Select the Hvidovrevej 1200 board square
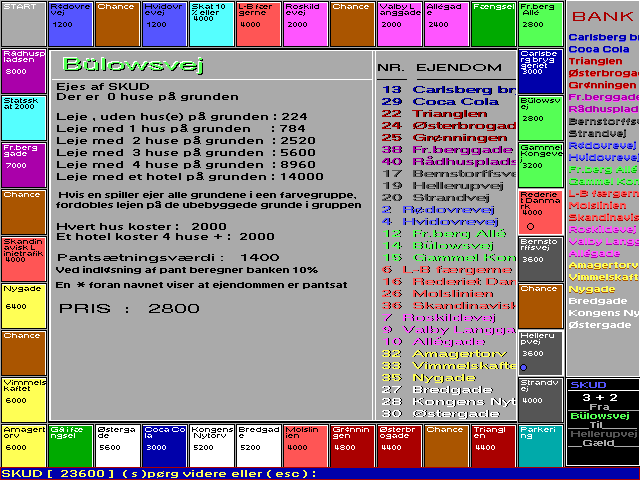The image size is (640, 480). pyautogui.click(x=164, y=24)
